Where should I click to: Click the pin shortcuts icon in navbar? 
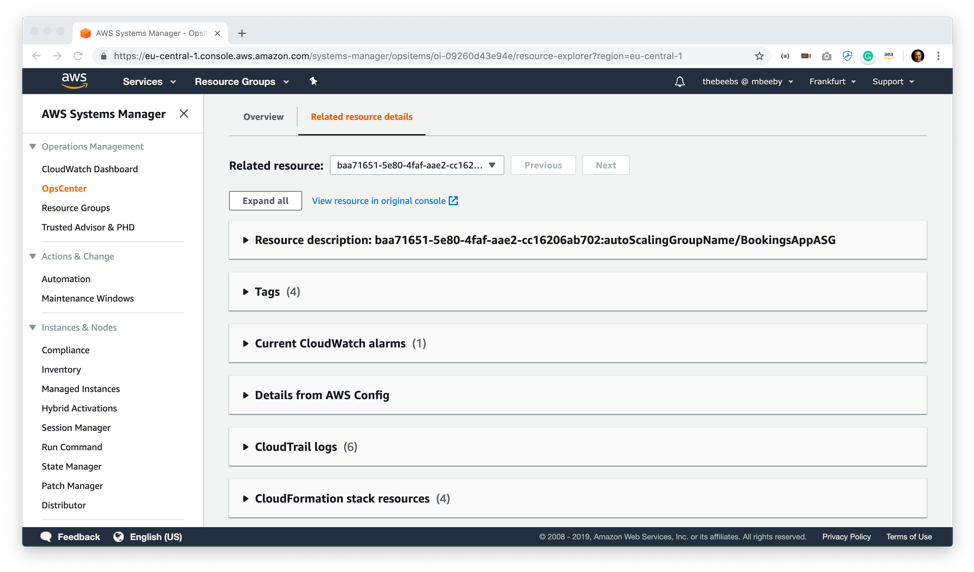coord(313,81)
